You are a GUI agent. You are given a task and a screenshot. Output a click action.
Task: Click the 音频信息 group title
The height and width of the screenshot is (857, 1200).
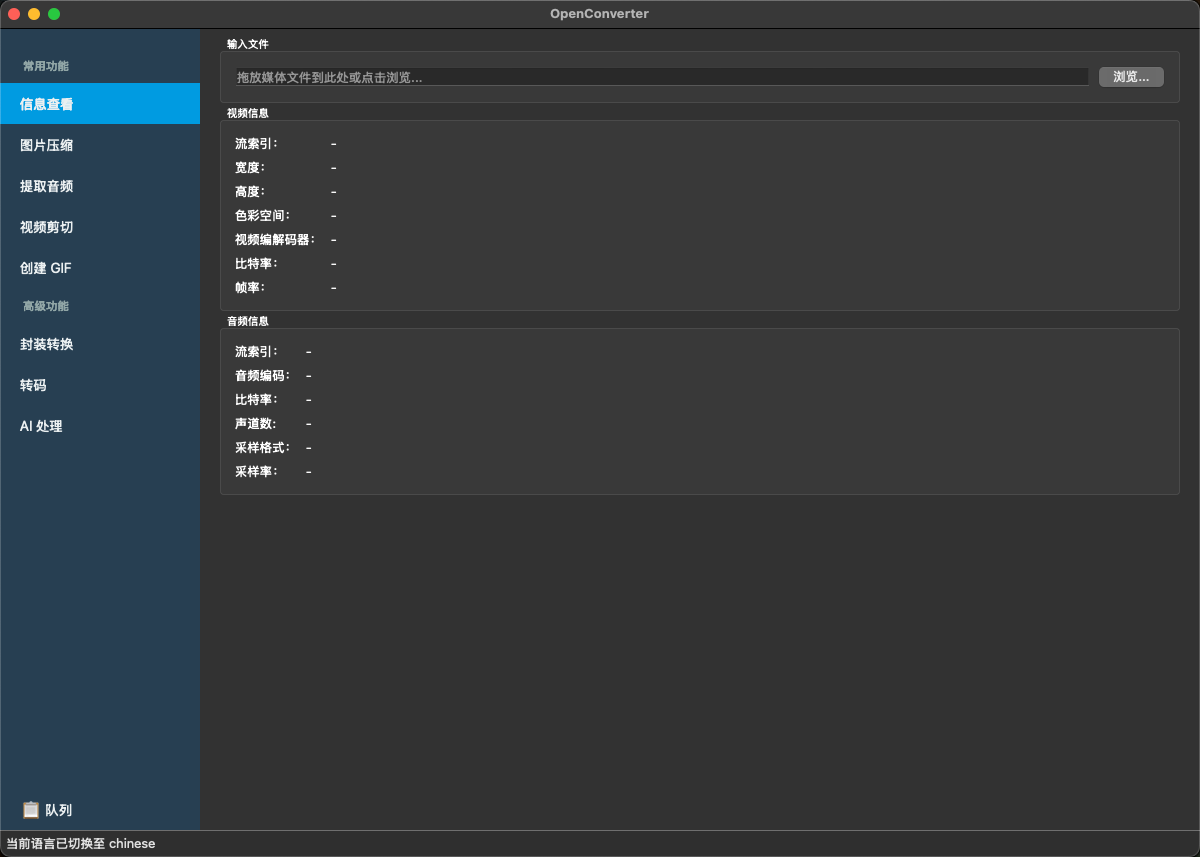(248, 321)
